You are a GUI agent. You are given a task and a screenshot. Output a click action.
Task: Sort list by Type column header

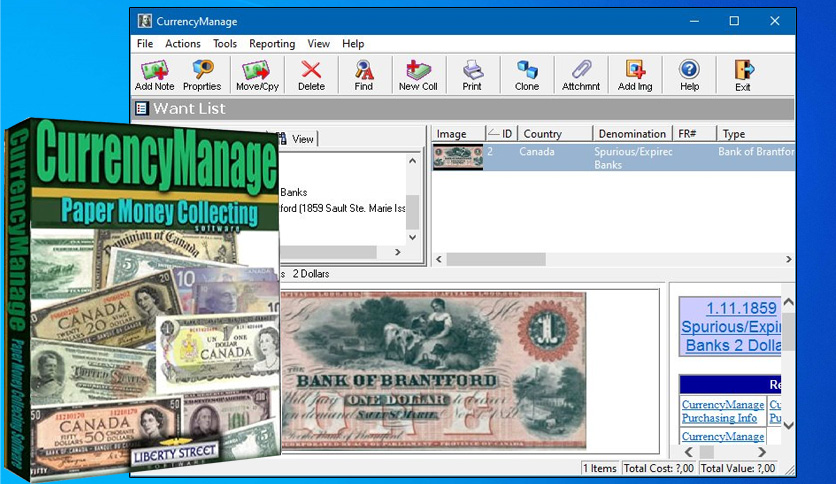(x=755, y=133)
